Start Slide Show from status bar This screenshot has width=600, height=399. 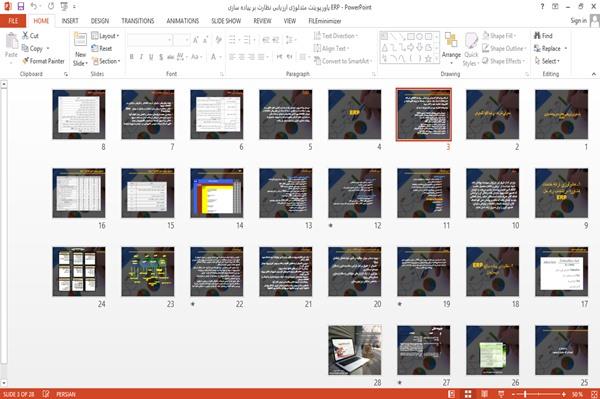coord(501,394)
